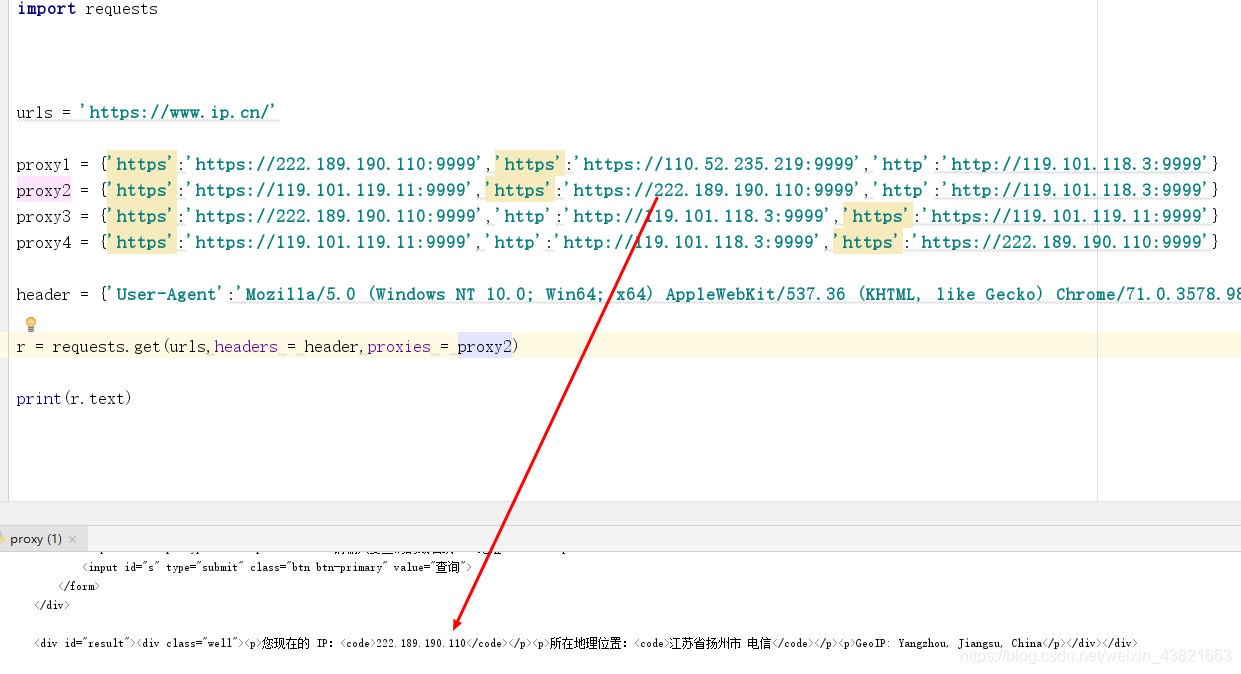Click the proxy3 variable name

point(43,216)
